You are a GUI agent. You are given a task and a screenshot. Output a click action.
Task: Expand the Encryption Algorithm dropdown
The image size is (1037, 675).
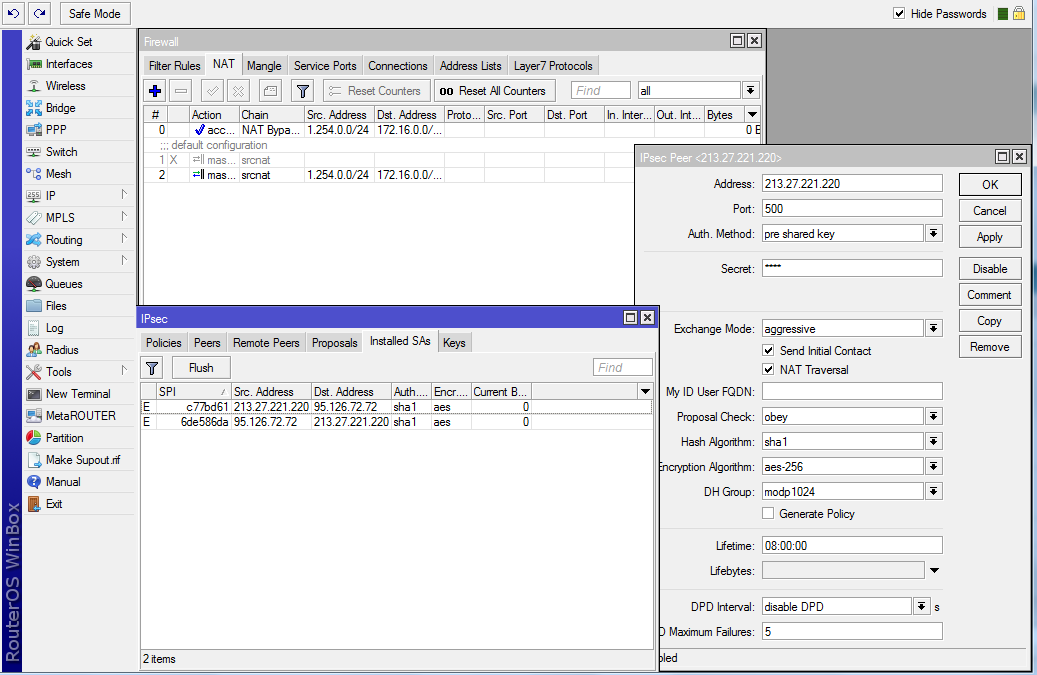[933, 467]
